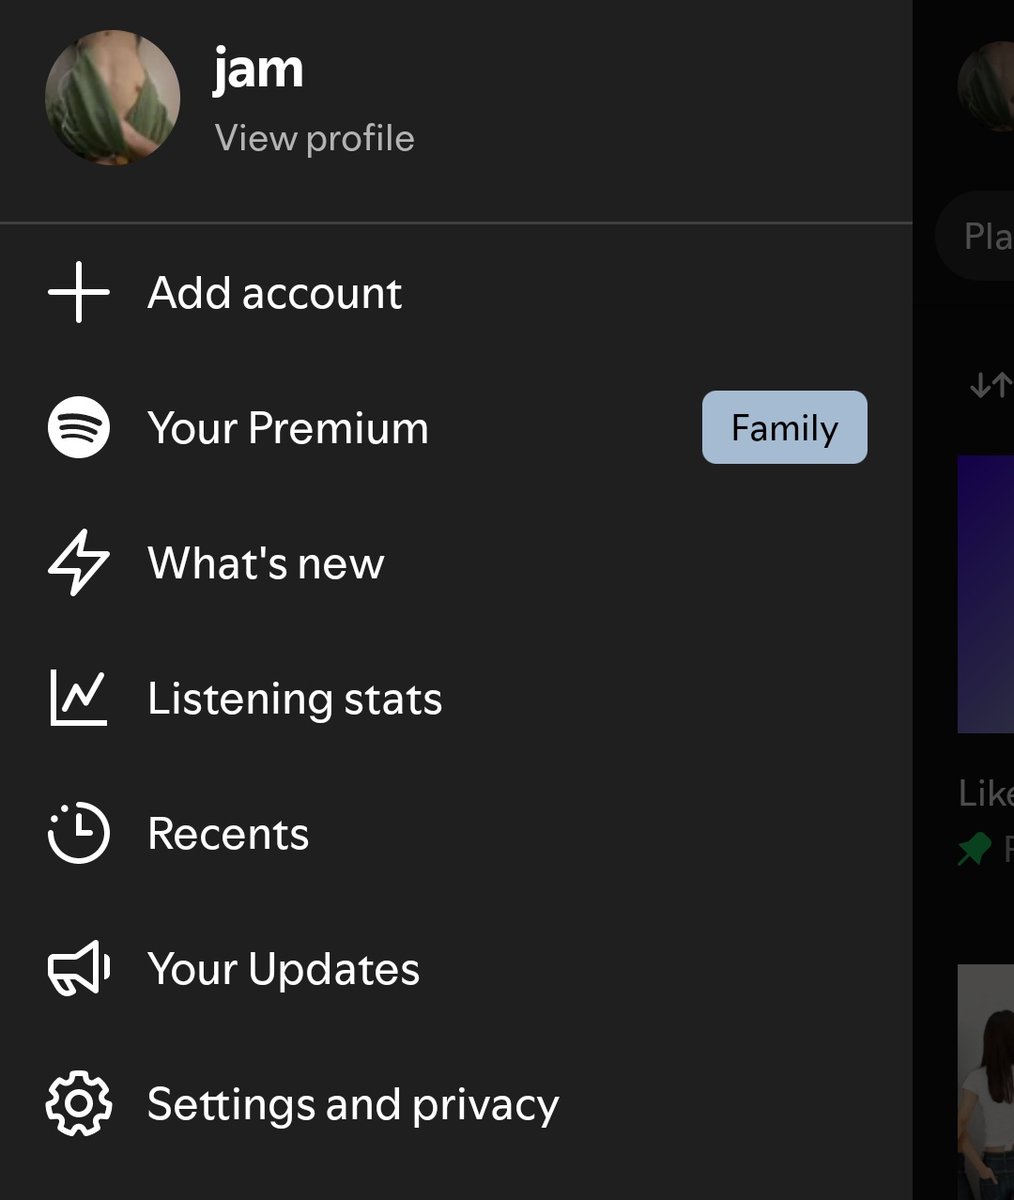Screen dimensions: 1014x1200
Task: Open Your Premium menu entry
Action: [x=288, y=428]
